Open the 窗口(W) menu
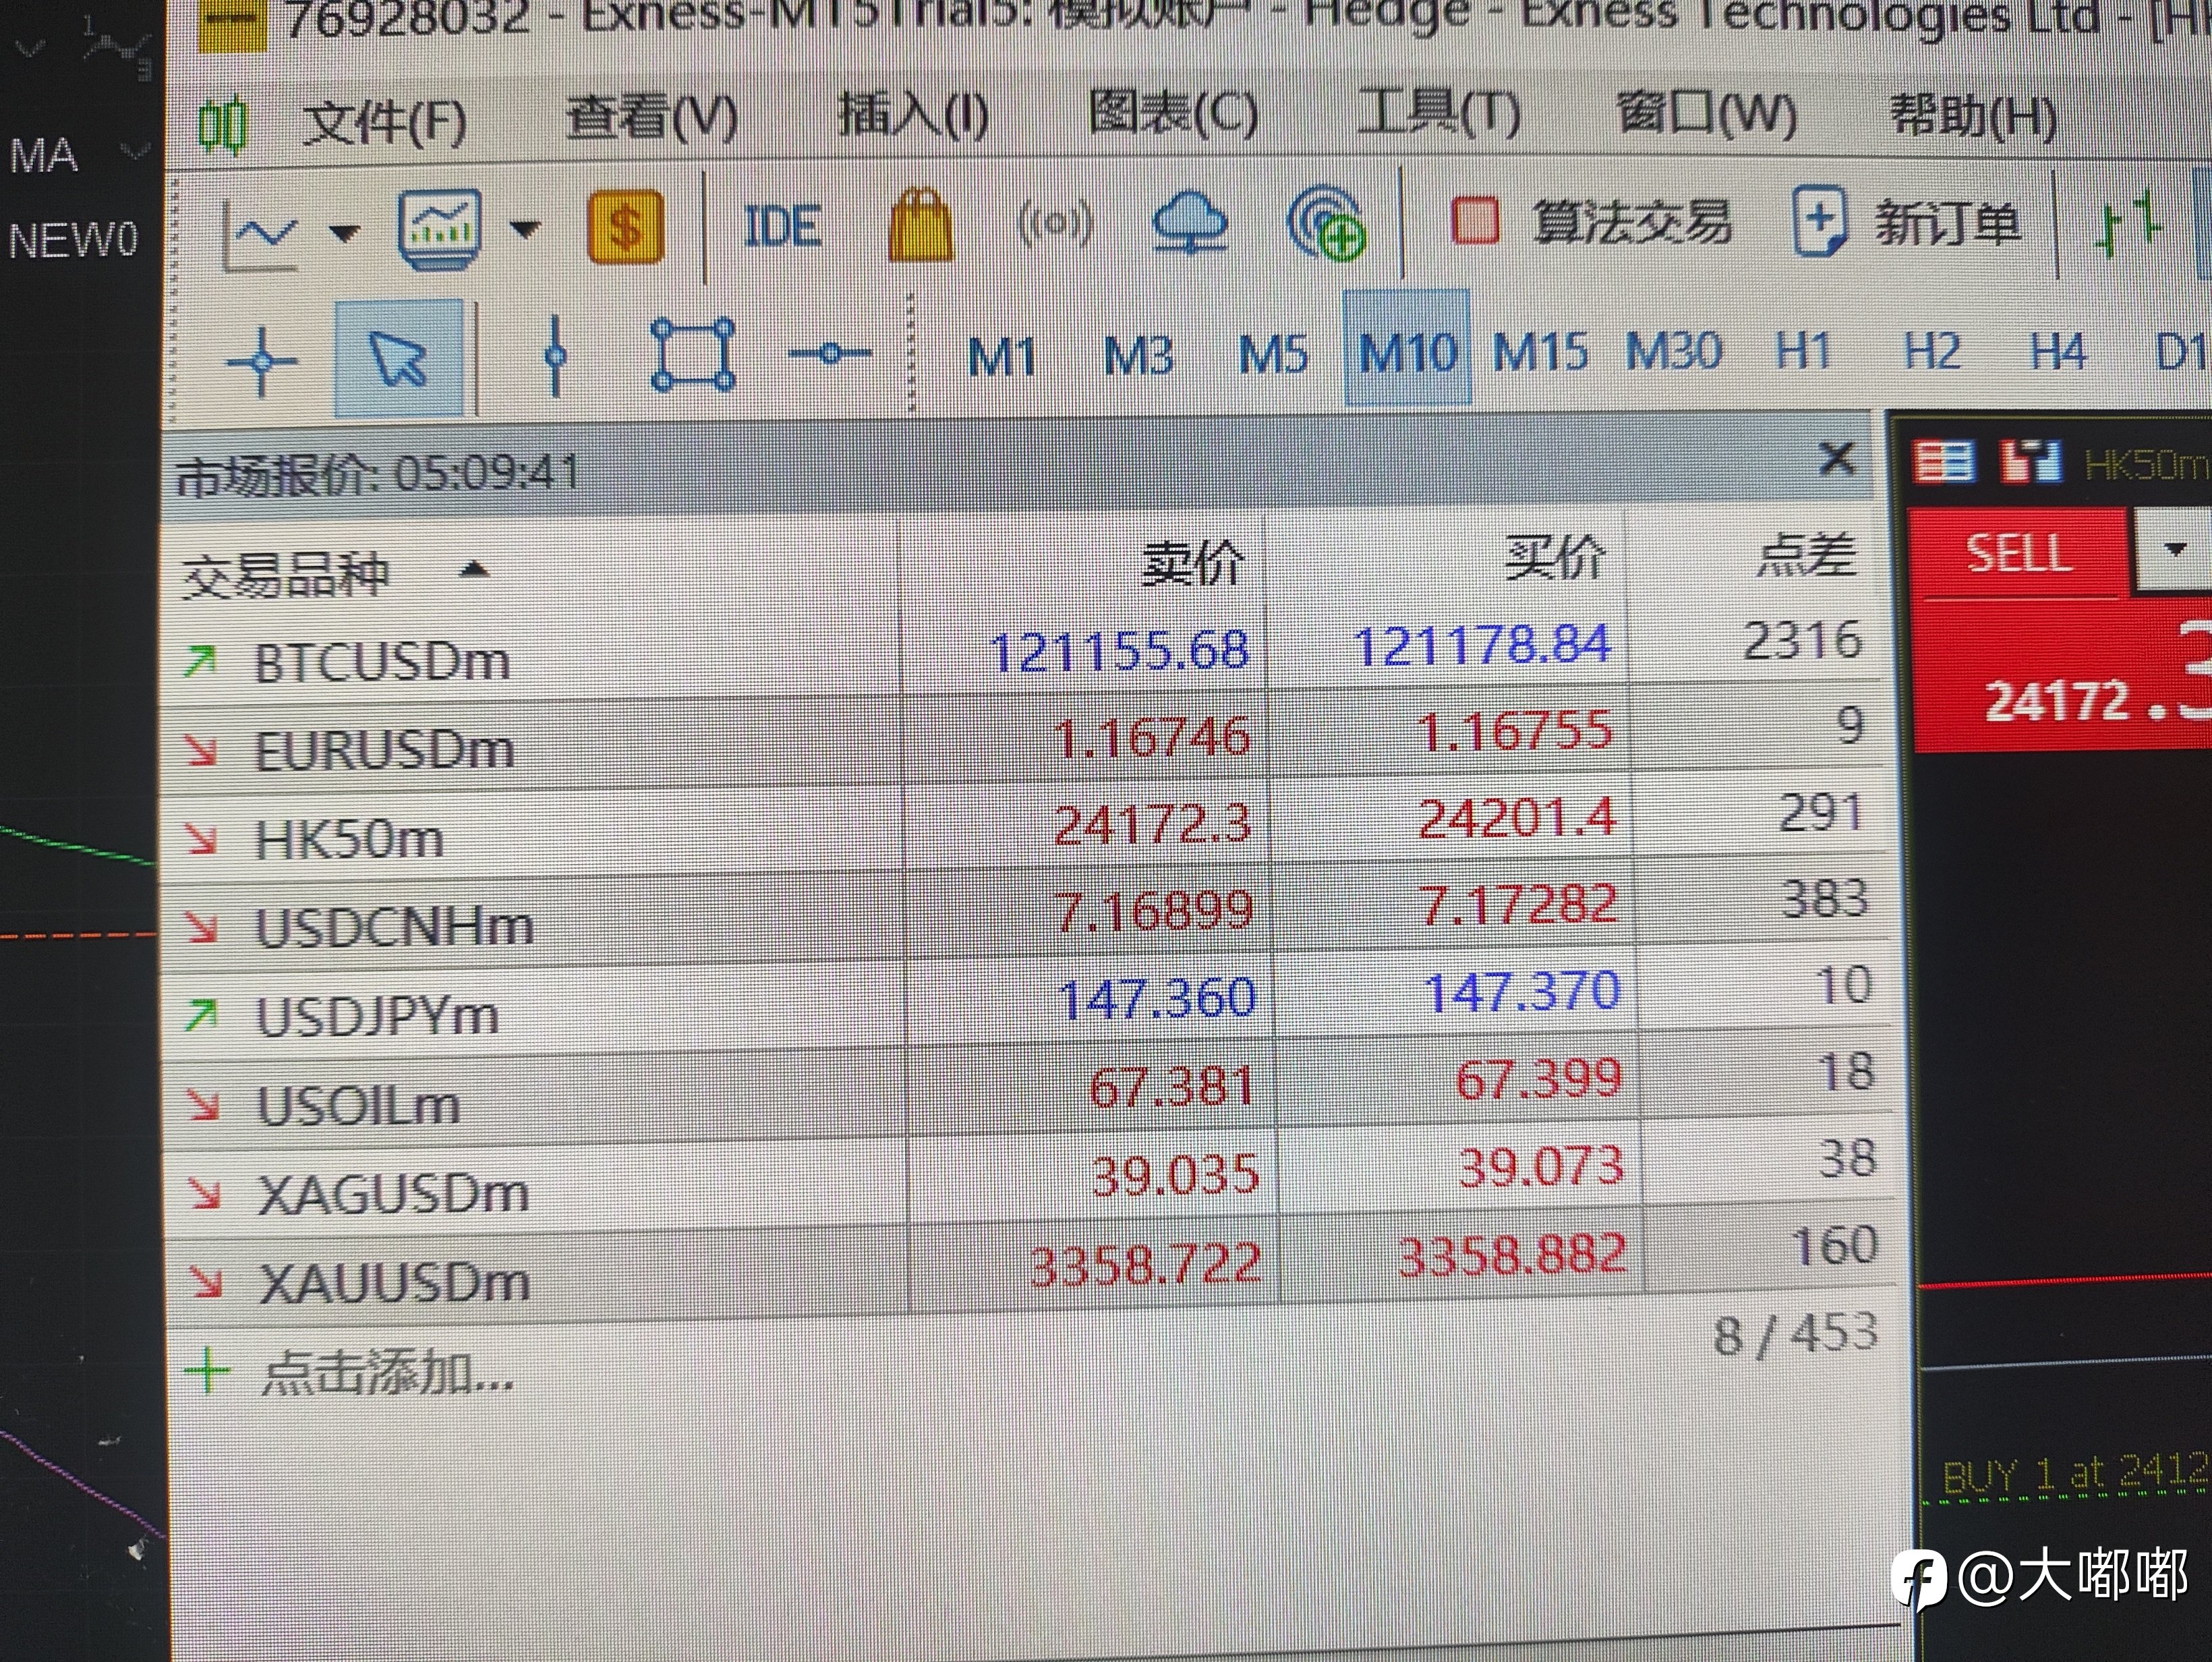Viewport: 2212px width, 1662px height. coord(1706,113)
